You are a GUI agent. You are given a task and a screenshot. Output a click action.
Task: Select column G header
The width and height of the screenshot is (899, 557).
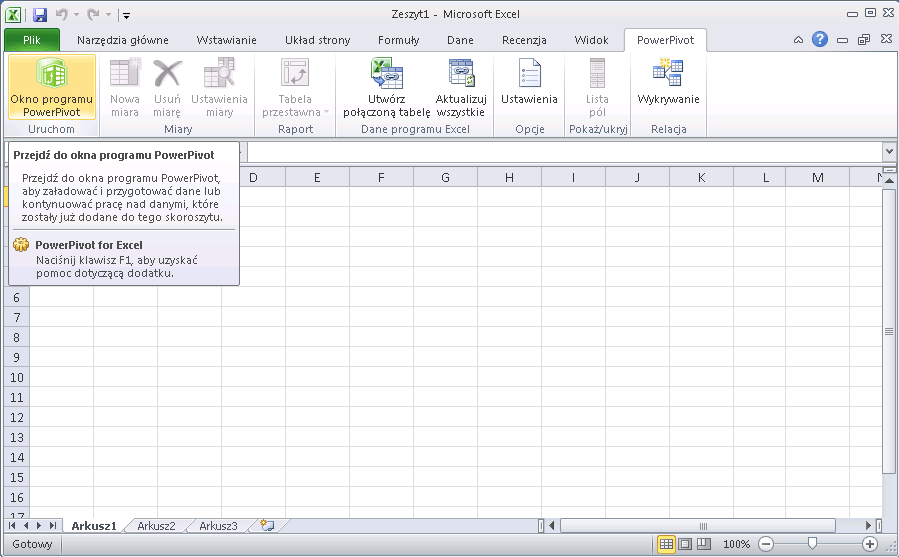click(445, 177)
